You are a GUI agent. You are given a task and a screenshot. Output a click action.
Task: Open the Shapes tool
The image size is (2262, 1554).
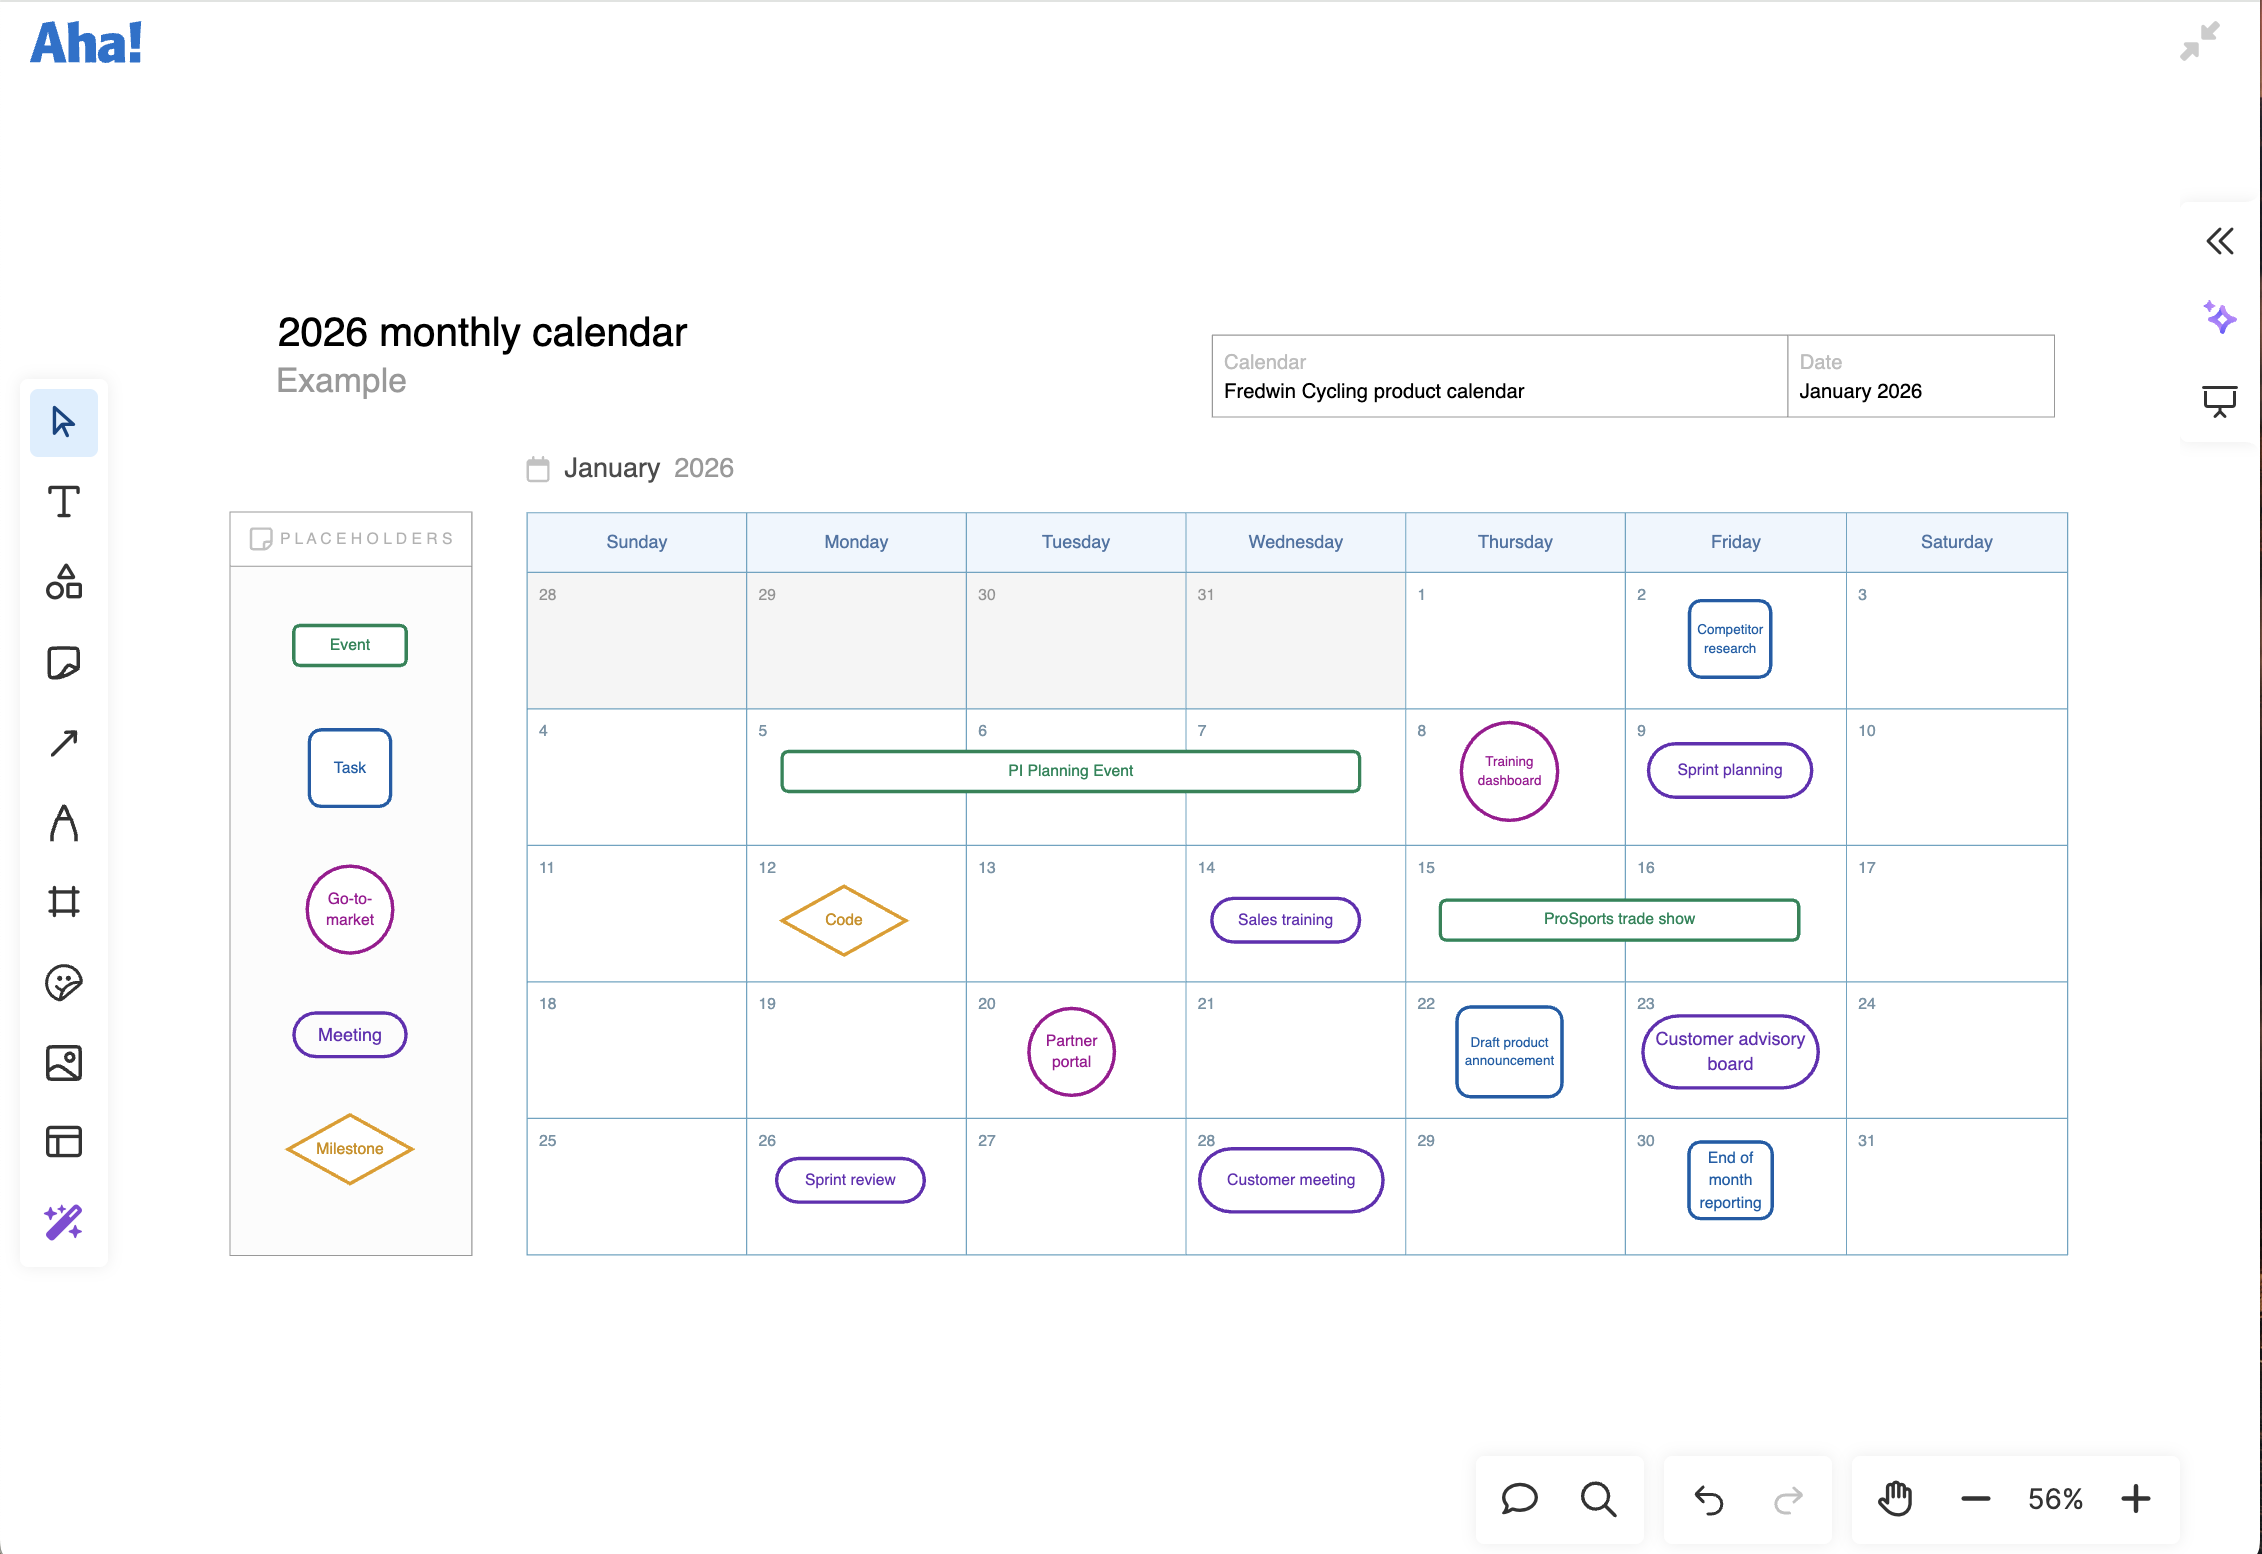pyautogui.click(x=63, y=582)
